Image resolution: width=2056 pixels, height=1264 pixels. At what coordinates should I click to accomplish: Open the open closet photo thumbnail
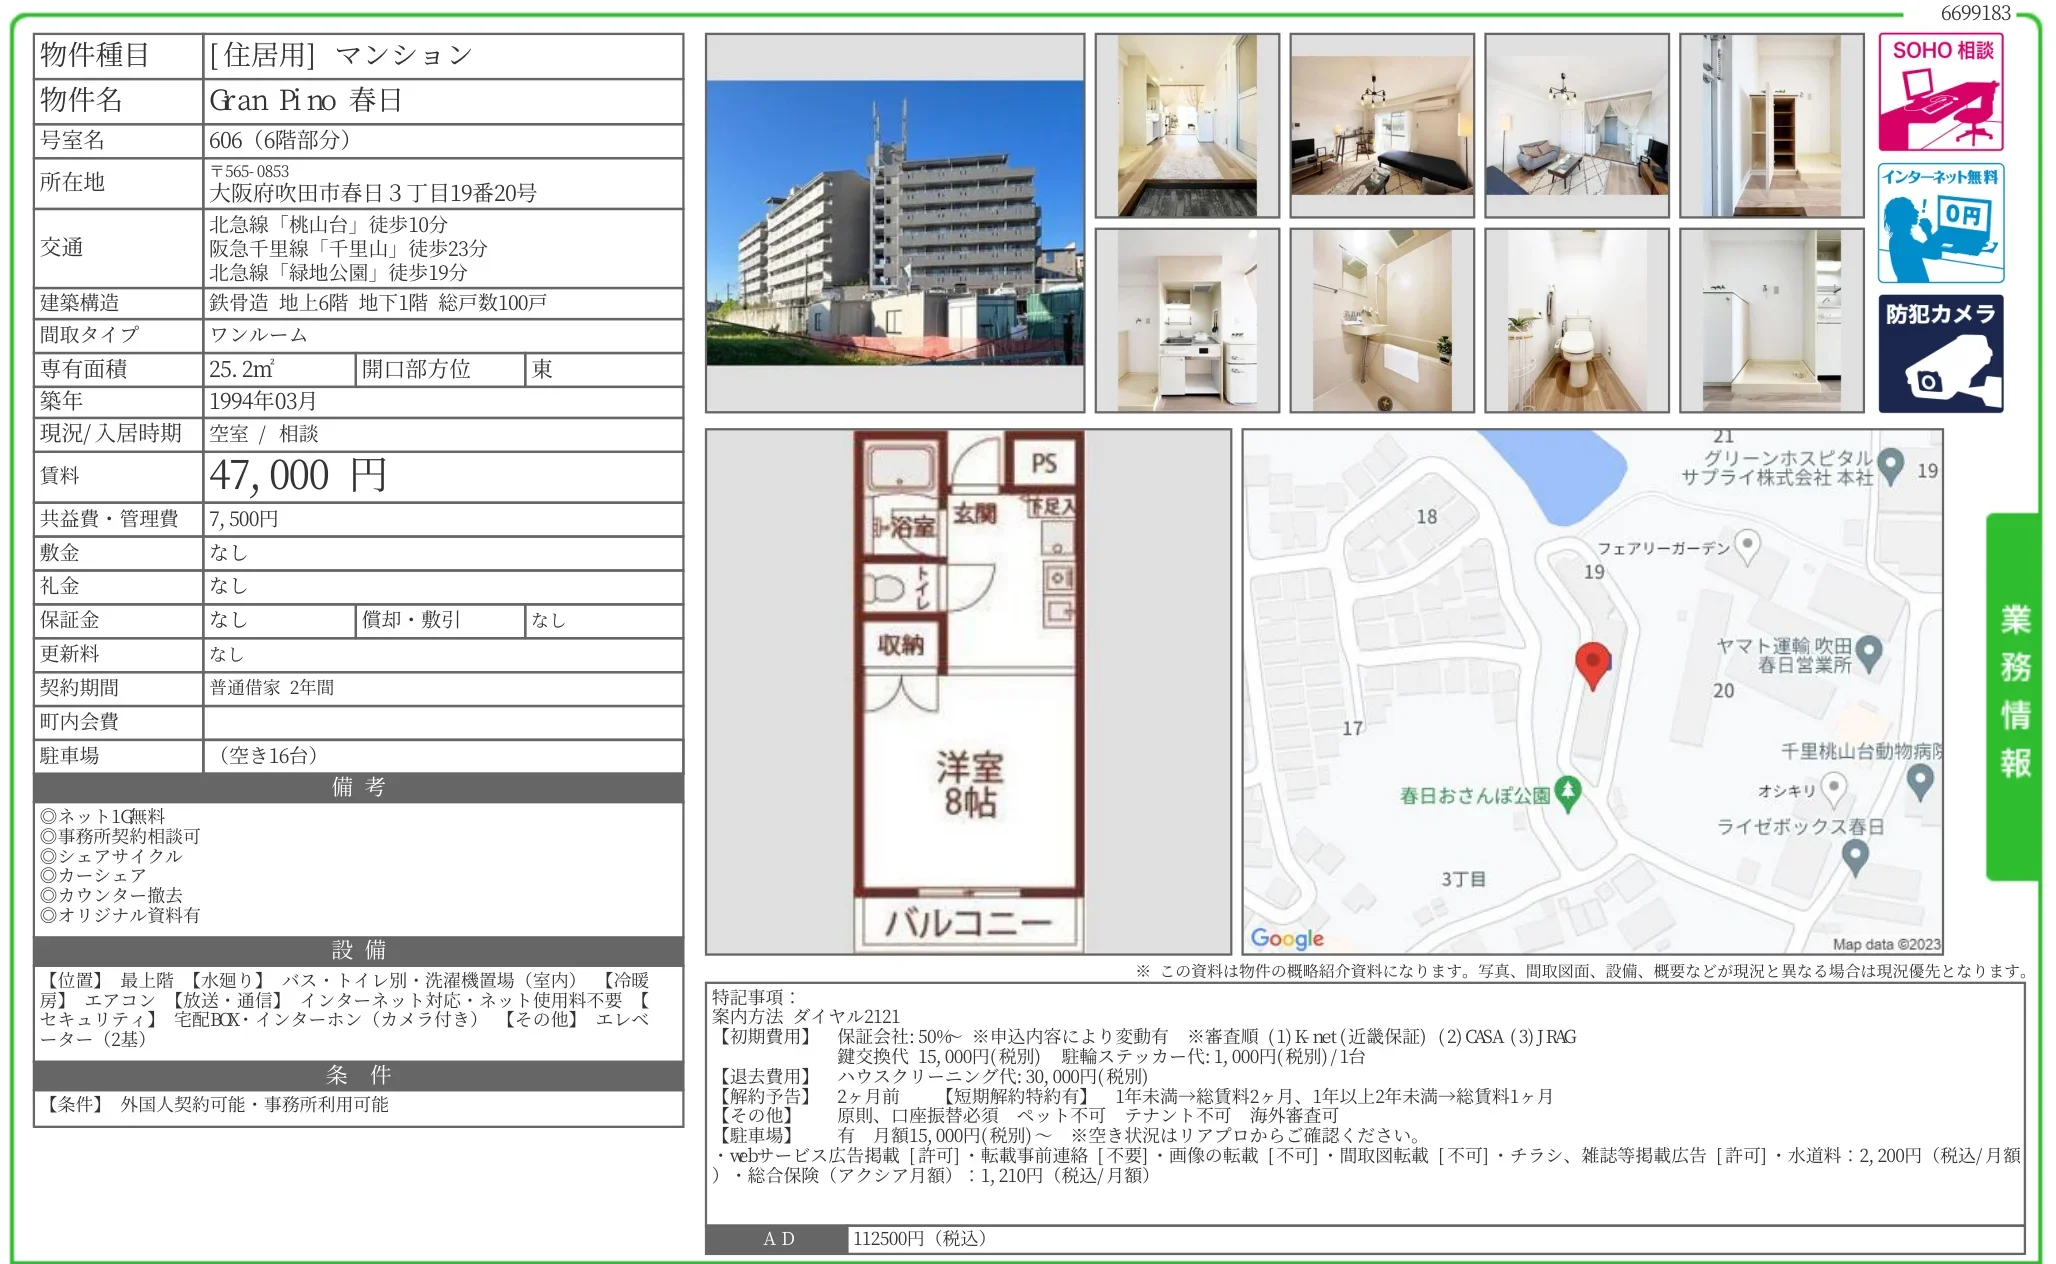[1771, 125]
